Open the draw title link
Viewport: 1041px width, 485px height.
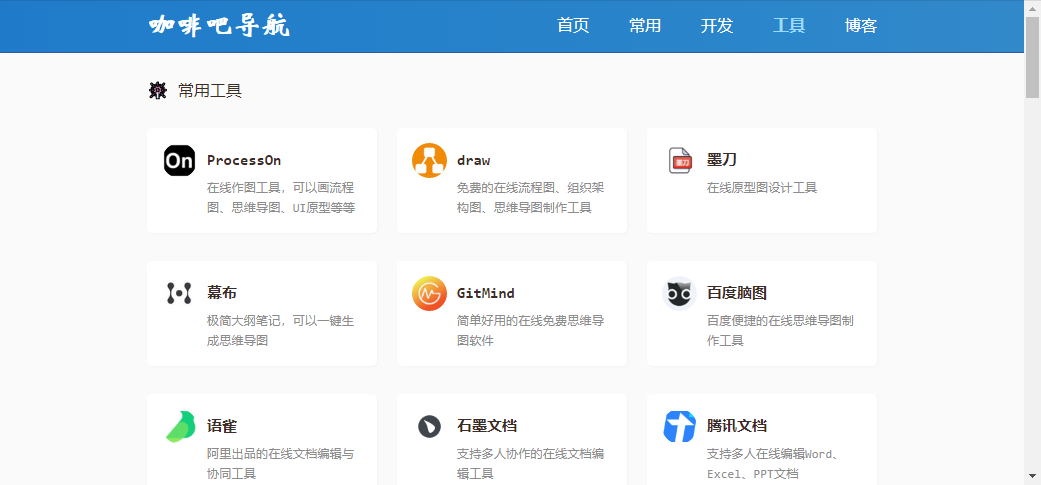[473, 161]
